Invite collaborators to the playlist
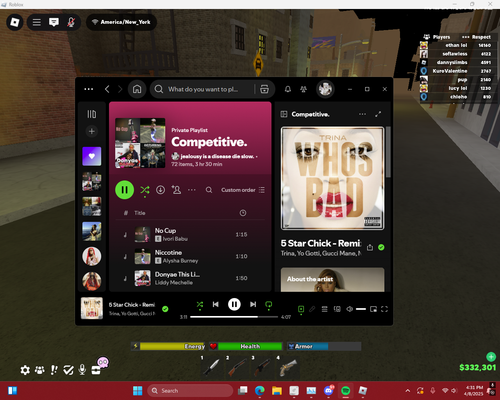Viewport: 500px width, 400px height. point(176,190)
